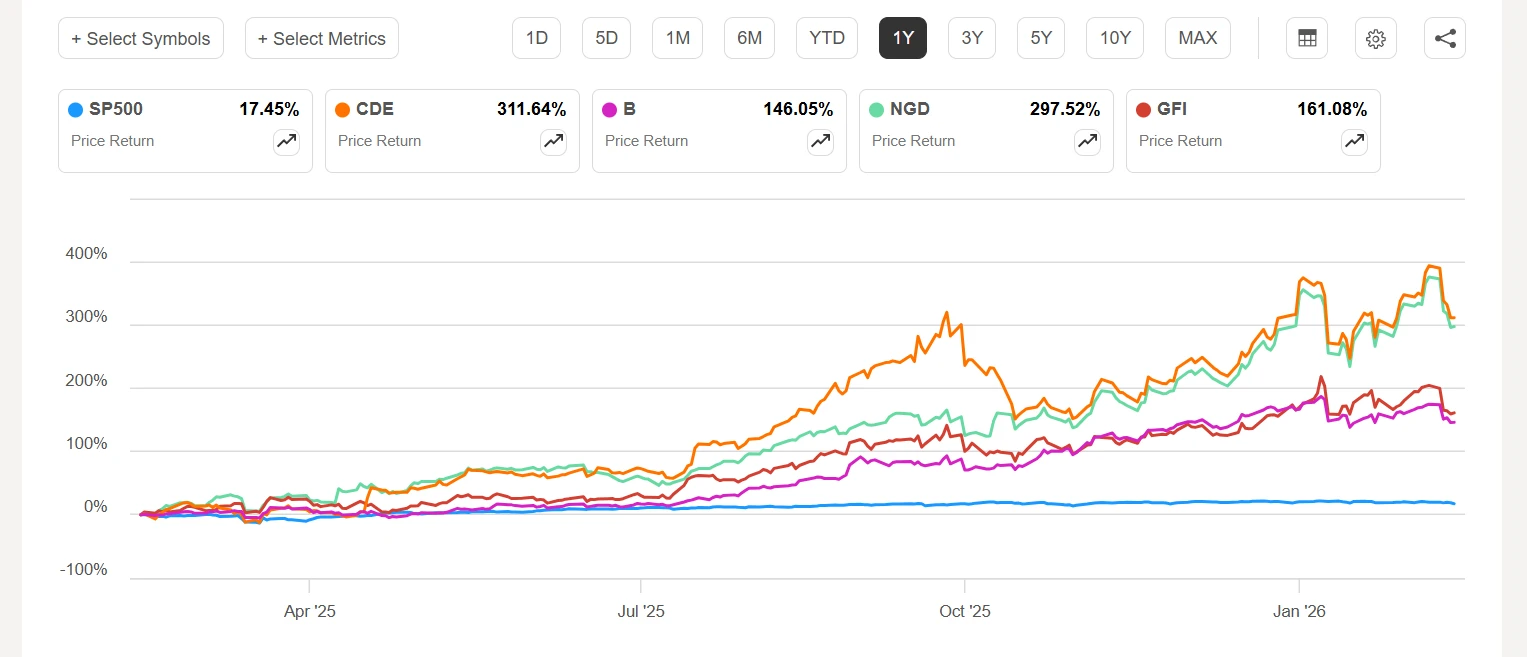Click the NGD symbol label
Screen dimensions: 1527x657
click(x=909, y=110)
